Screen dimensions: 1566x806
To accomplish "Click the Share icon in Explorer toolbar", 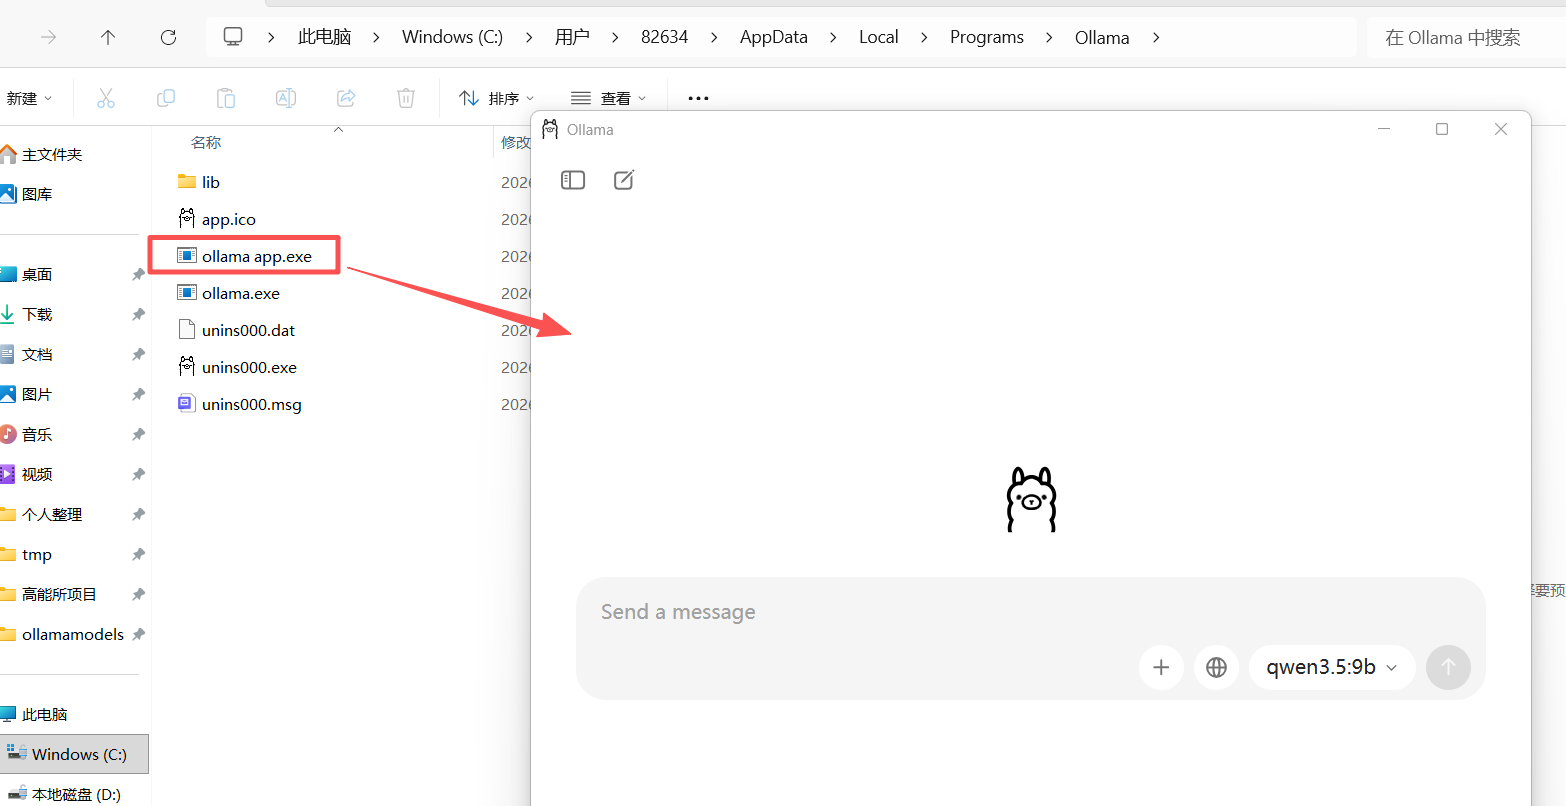I will tap(346, 98).
